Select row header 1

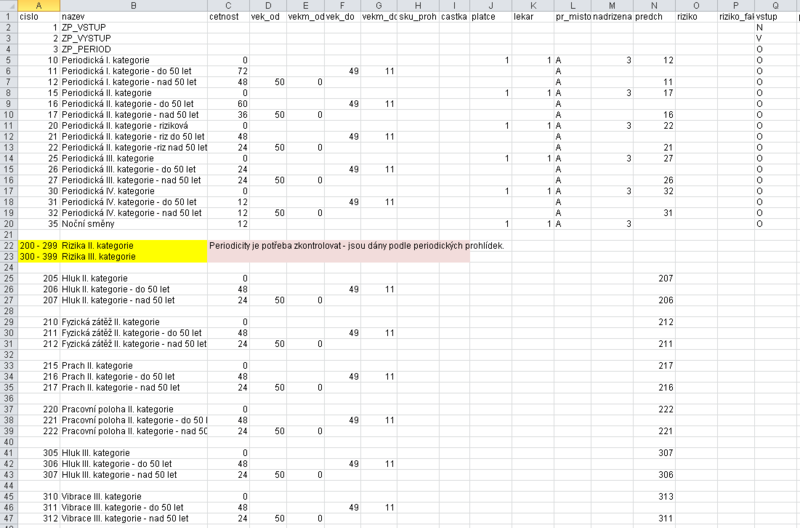click(x=9, y=17)
